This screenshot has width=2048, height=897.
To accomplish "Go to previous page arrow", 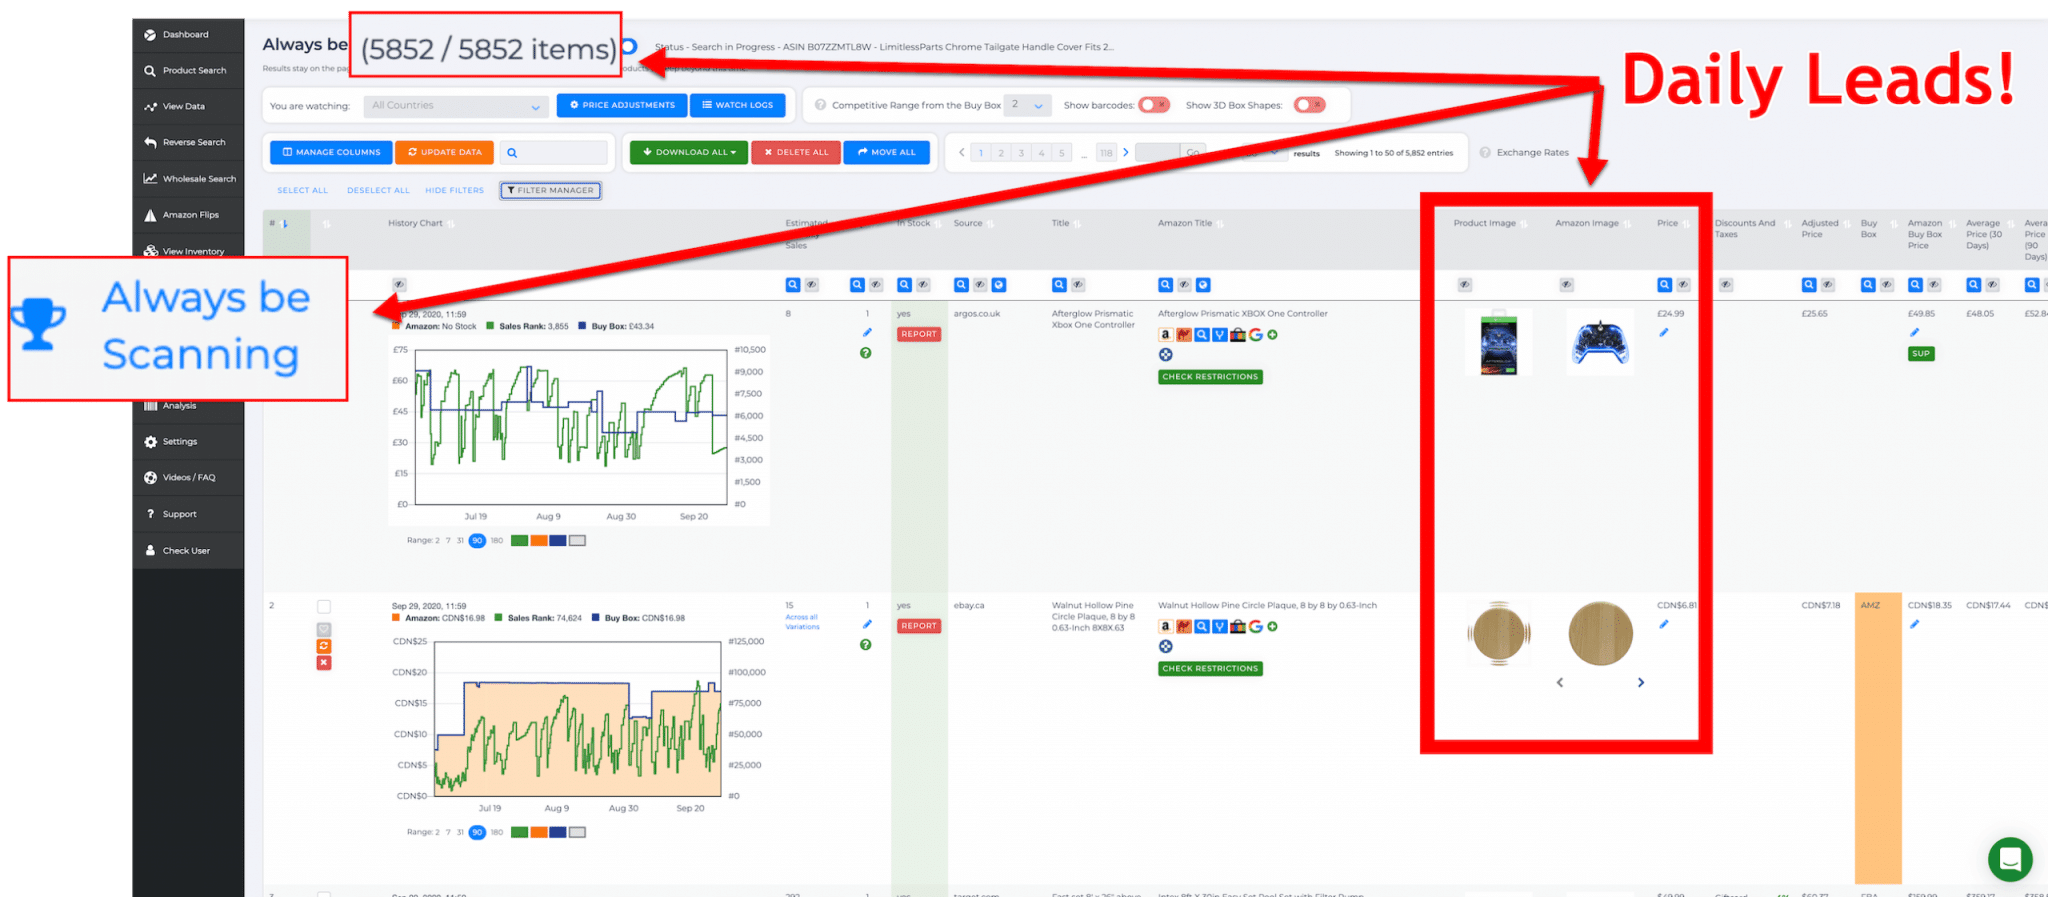I will point(961,153).
